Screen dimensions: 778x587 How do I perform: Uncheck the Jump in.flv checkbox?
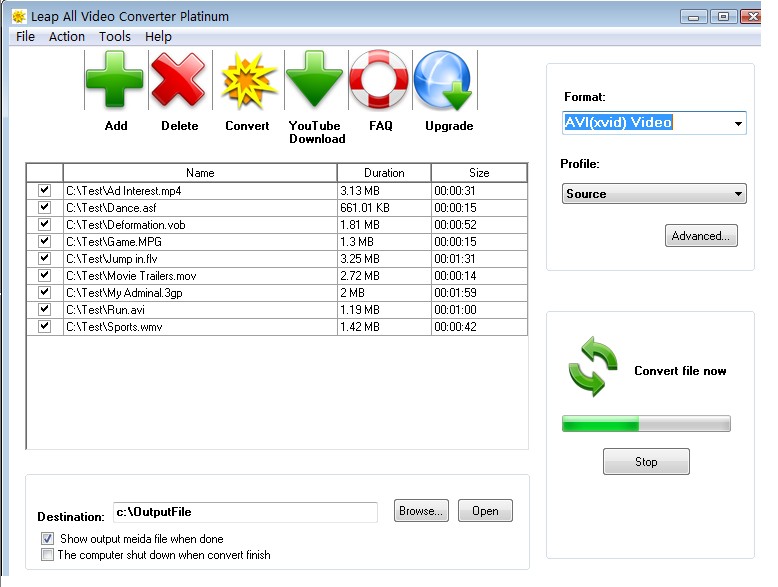pos(44,258)
